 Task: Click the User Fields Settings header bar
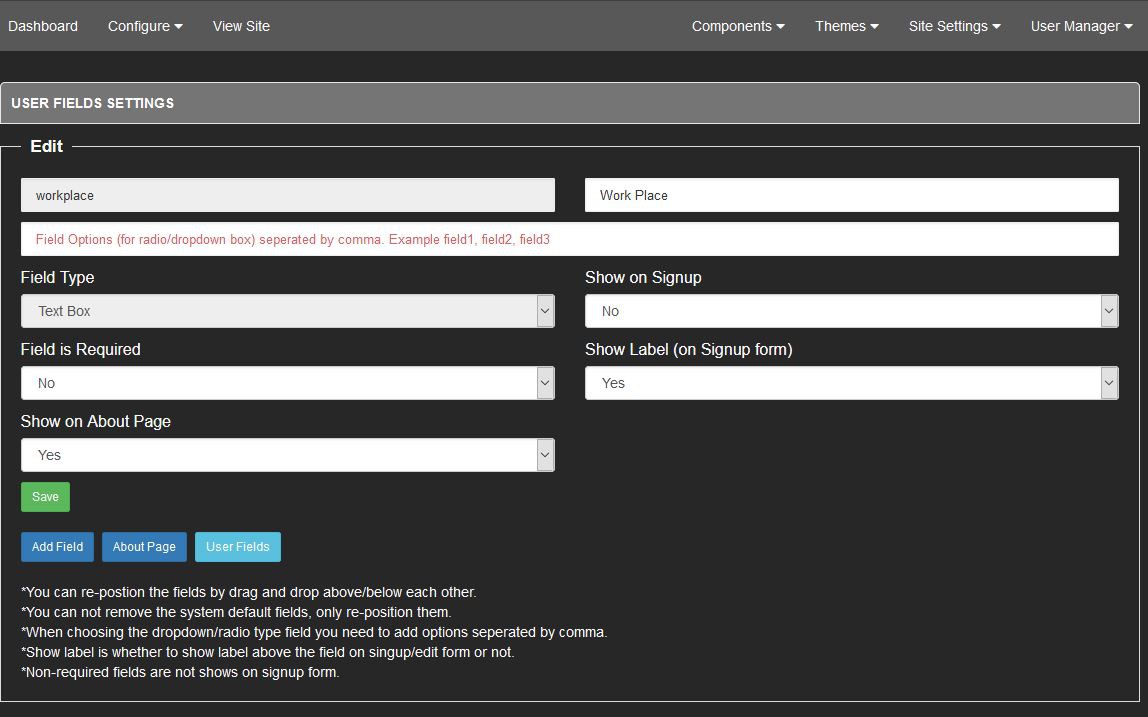point(569,103)
